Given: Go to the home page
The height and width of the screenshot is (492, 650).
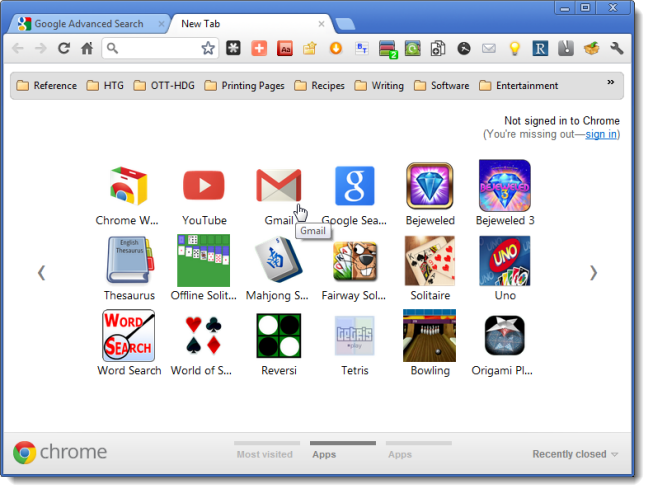Looking at the screenshot, I should 87,48.
